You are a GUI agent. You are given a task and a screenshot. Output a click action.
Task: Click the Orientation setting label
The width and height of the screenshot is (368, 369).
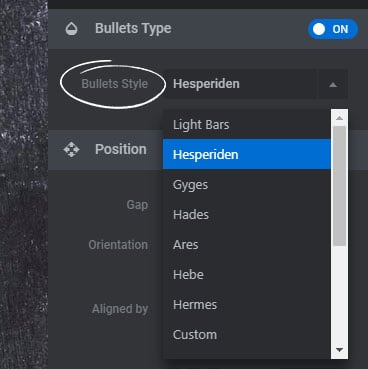coord(118,245)
